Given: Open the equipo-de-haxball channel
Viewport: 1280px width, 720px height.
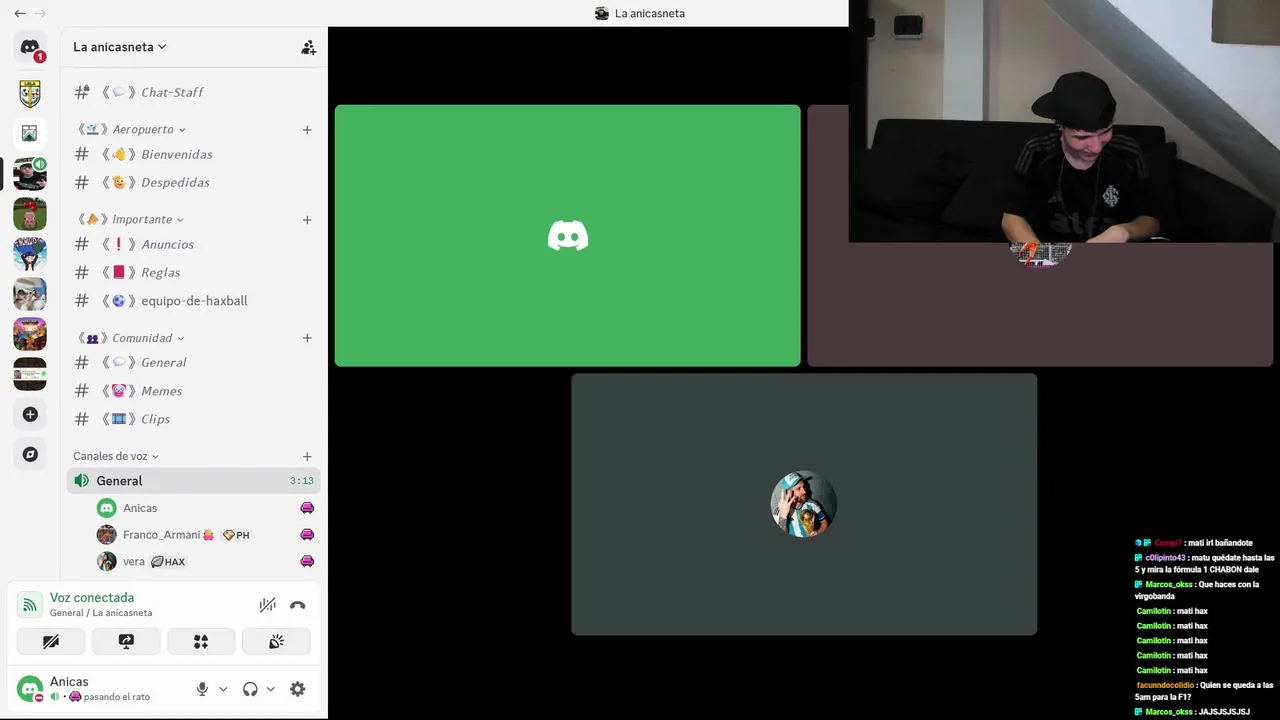Looking at the screenshot, I should 194,300.
